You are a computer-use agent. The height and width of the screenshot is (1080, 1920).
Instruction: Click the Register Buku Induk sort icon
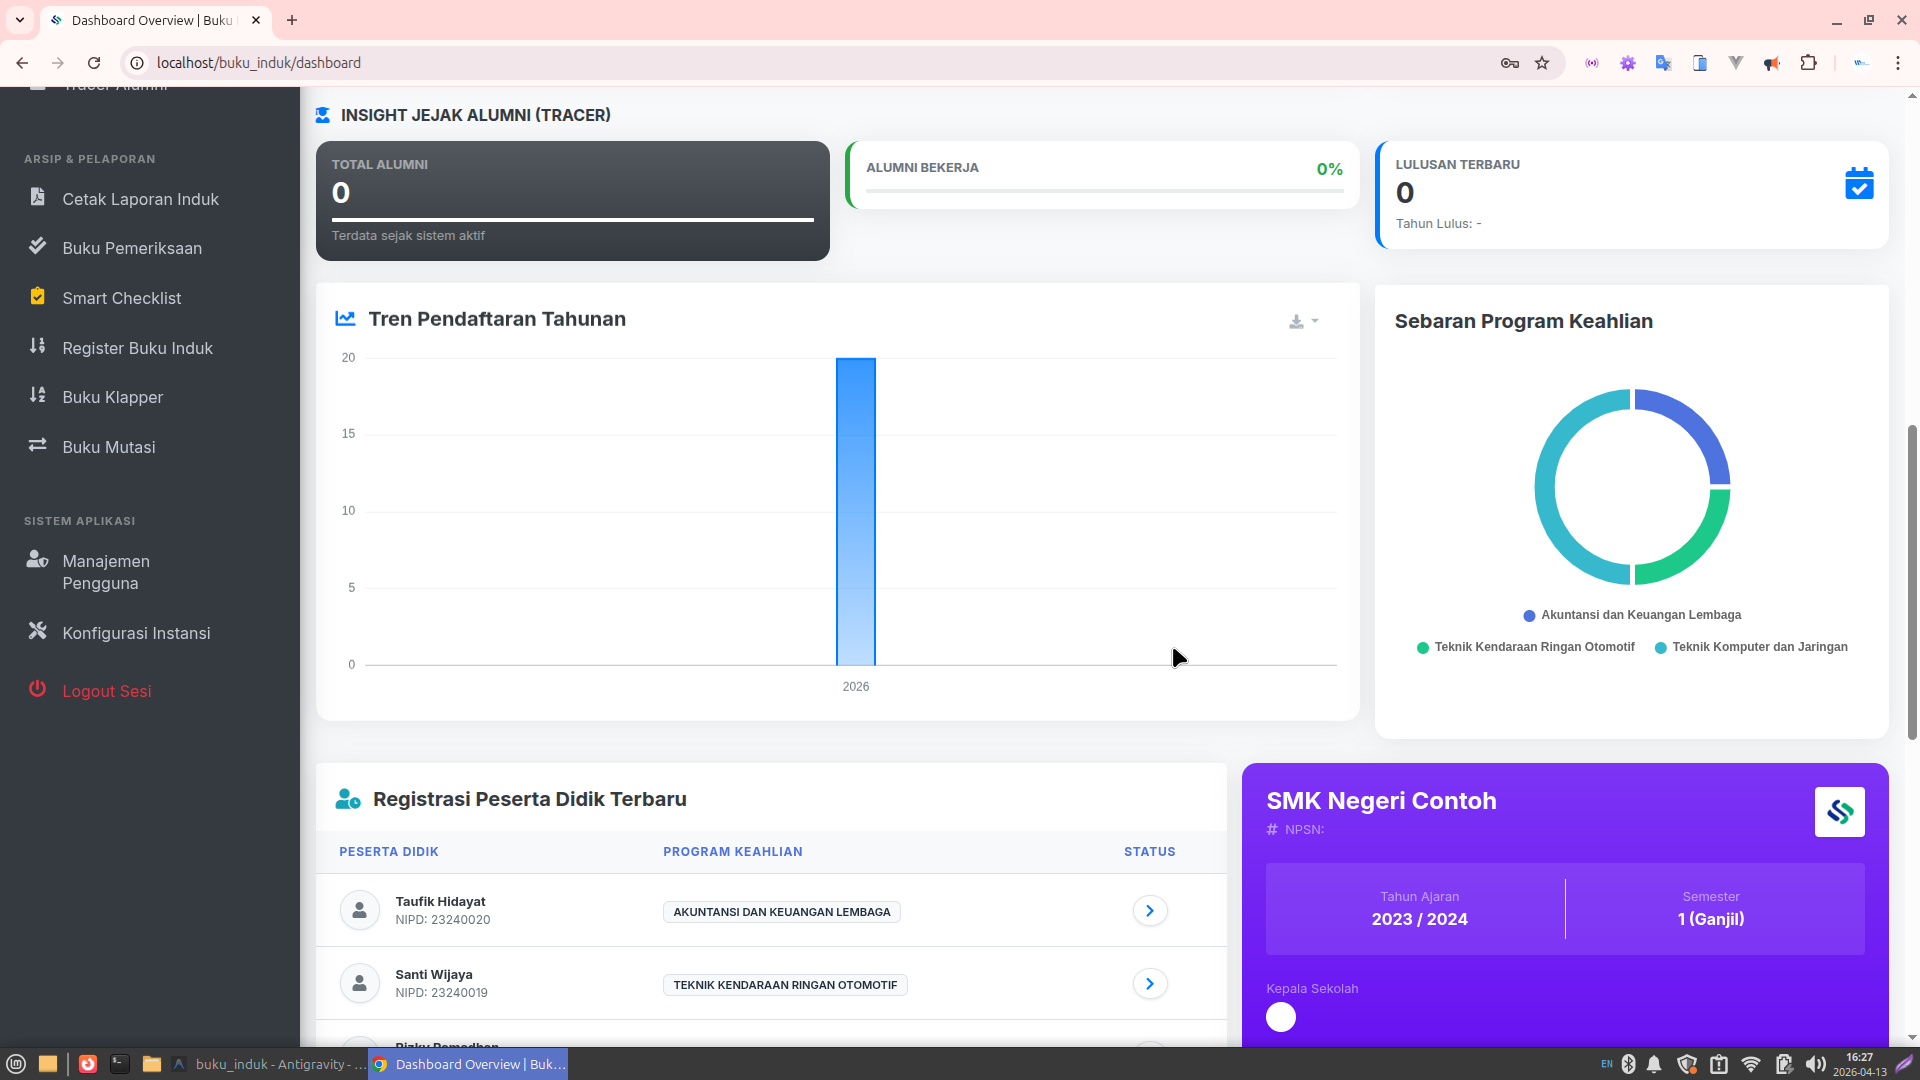(37, 346)
